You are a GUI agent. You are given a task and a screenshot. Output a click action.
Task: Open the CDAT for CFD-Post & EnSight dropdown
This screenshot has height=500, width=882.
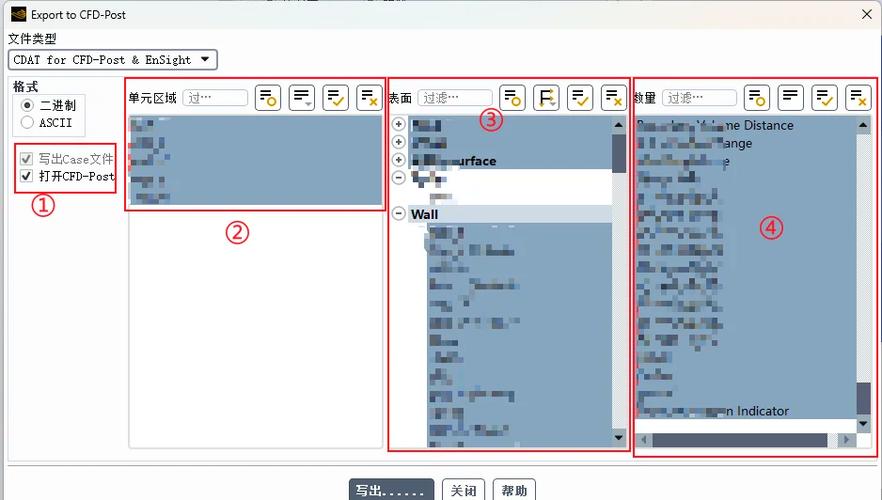(112, 60)
